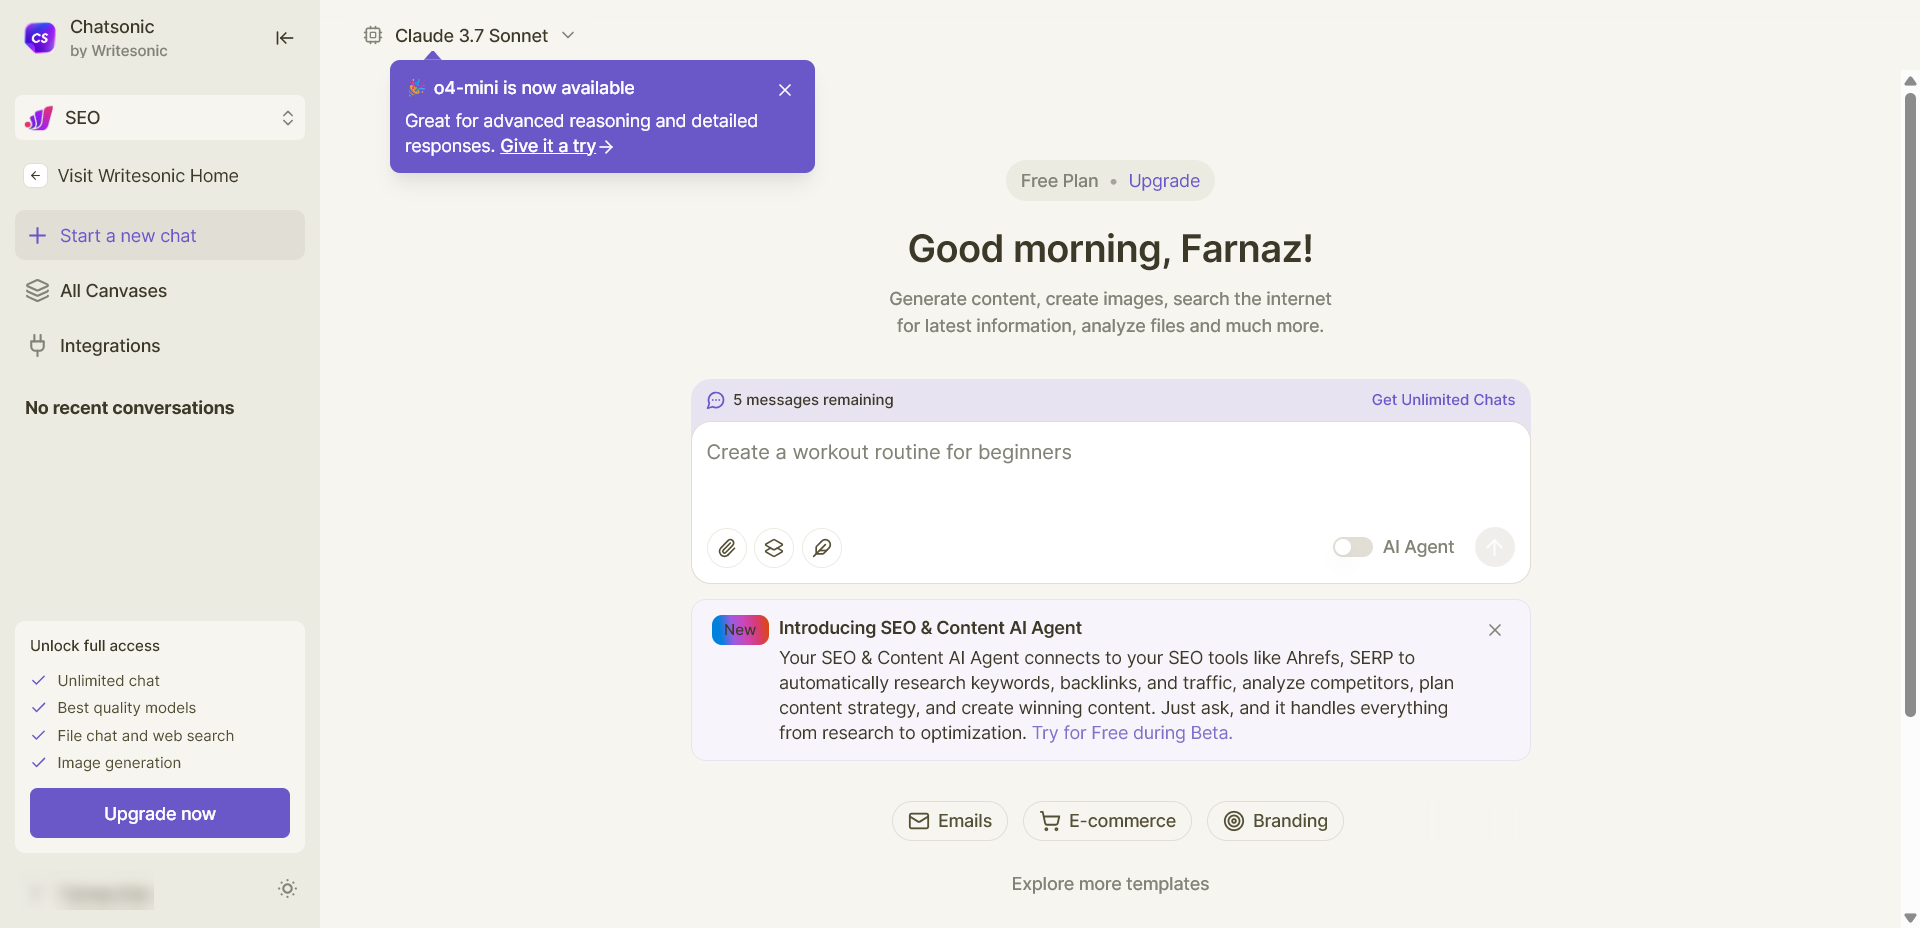The width and height of the screenshot is (1920, 928).
Task: Open Integrations page
Action: click(110, 346)
